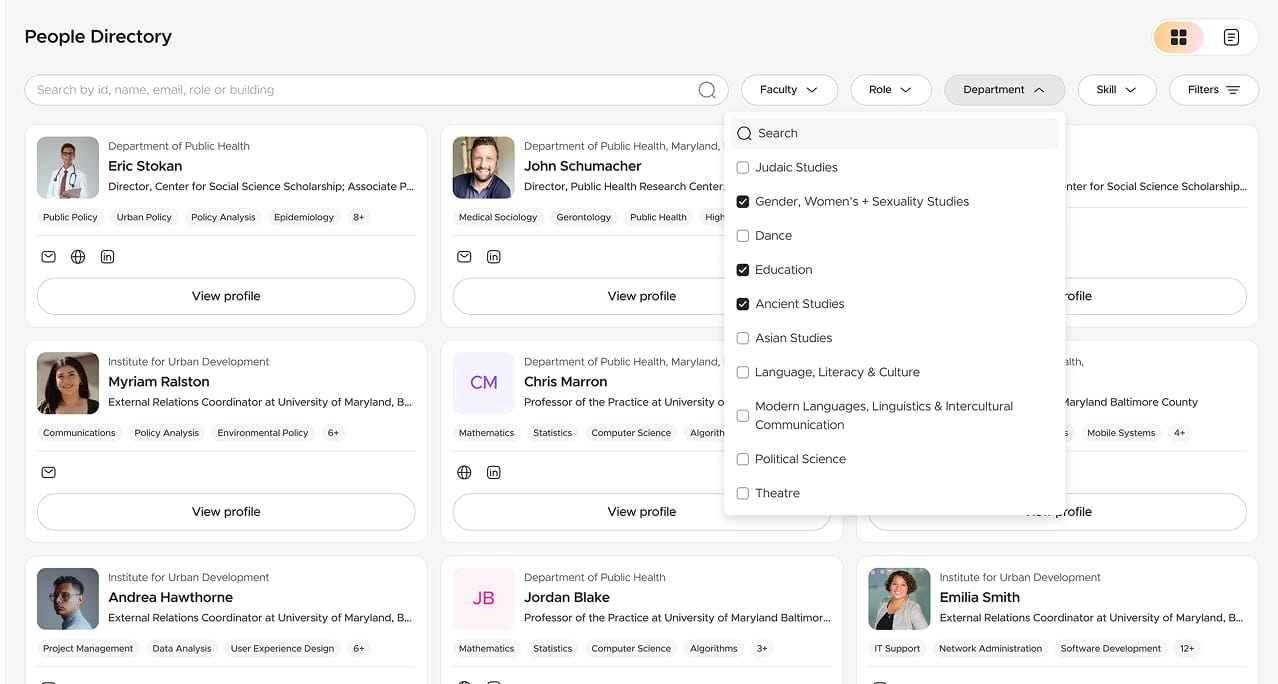
Task: Collapse the Department dropdown
Action: (x=1004, y=90)
